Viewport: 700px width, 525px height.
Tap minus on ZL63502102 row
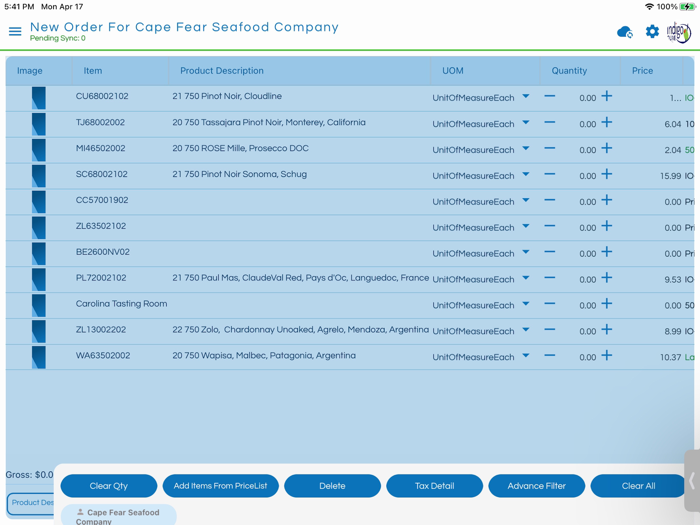click(550, 225)
